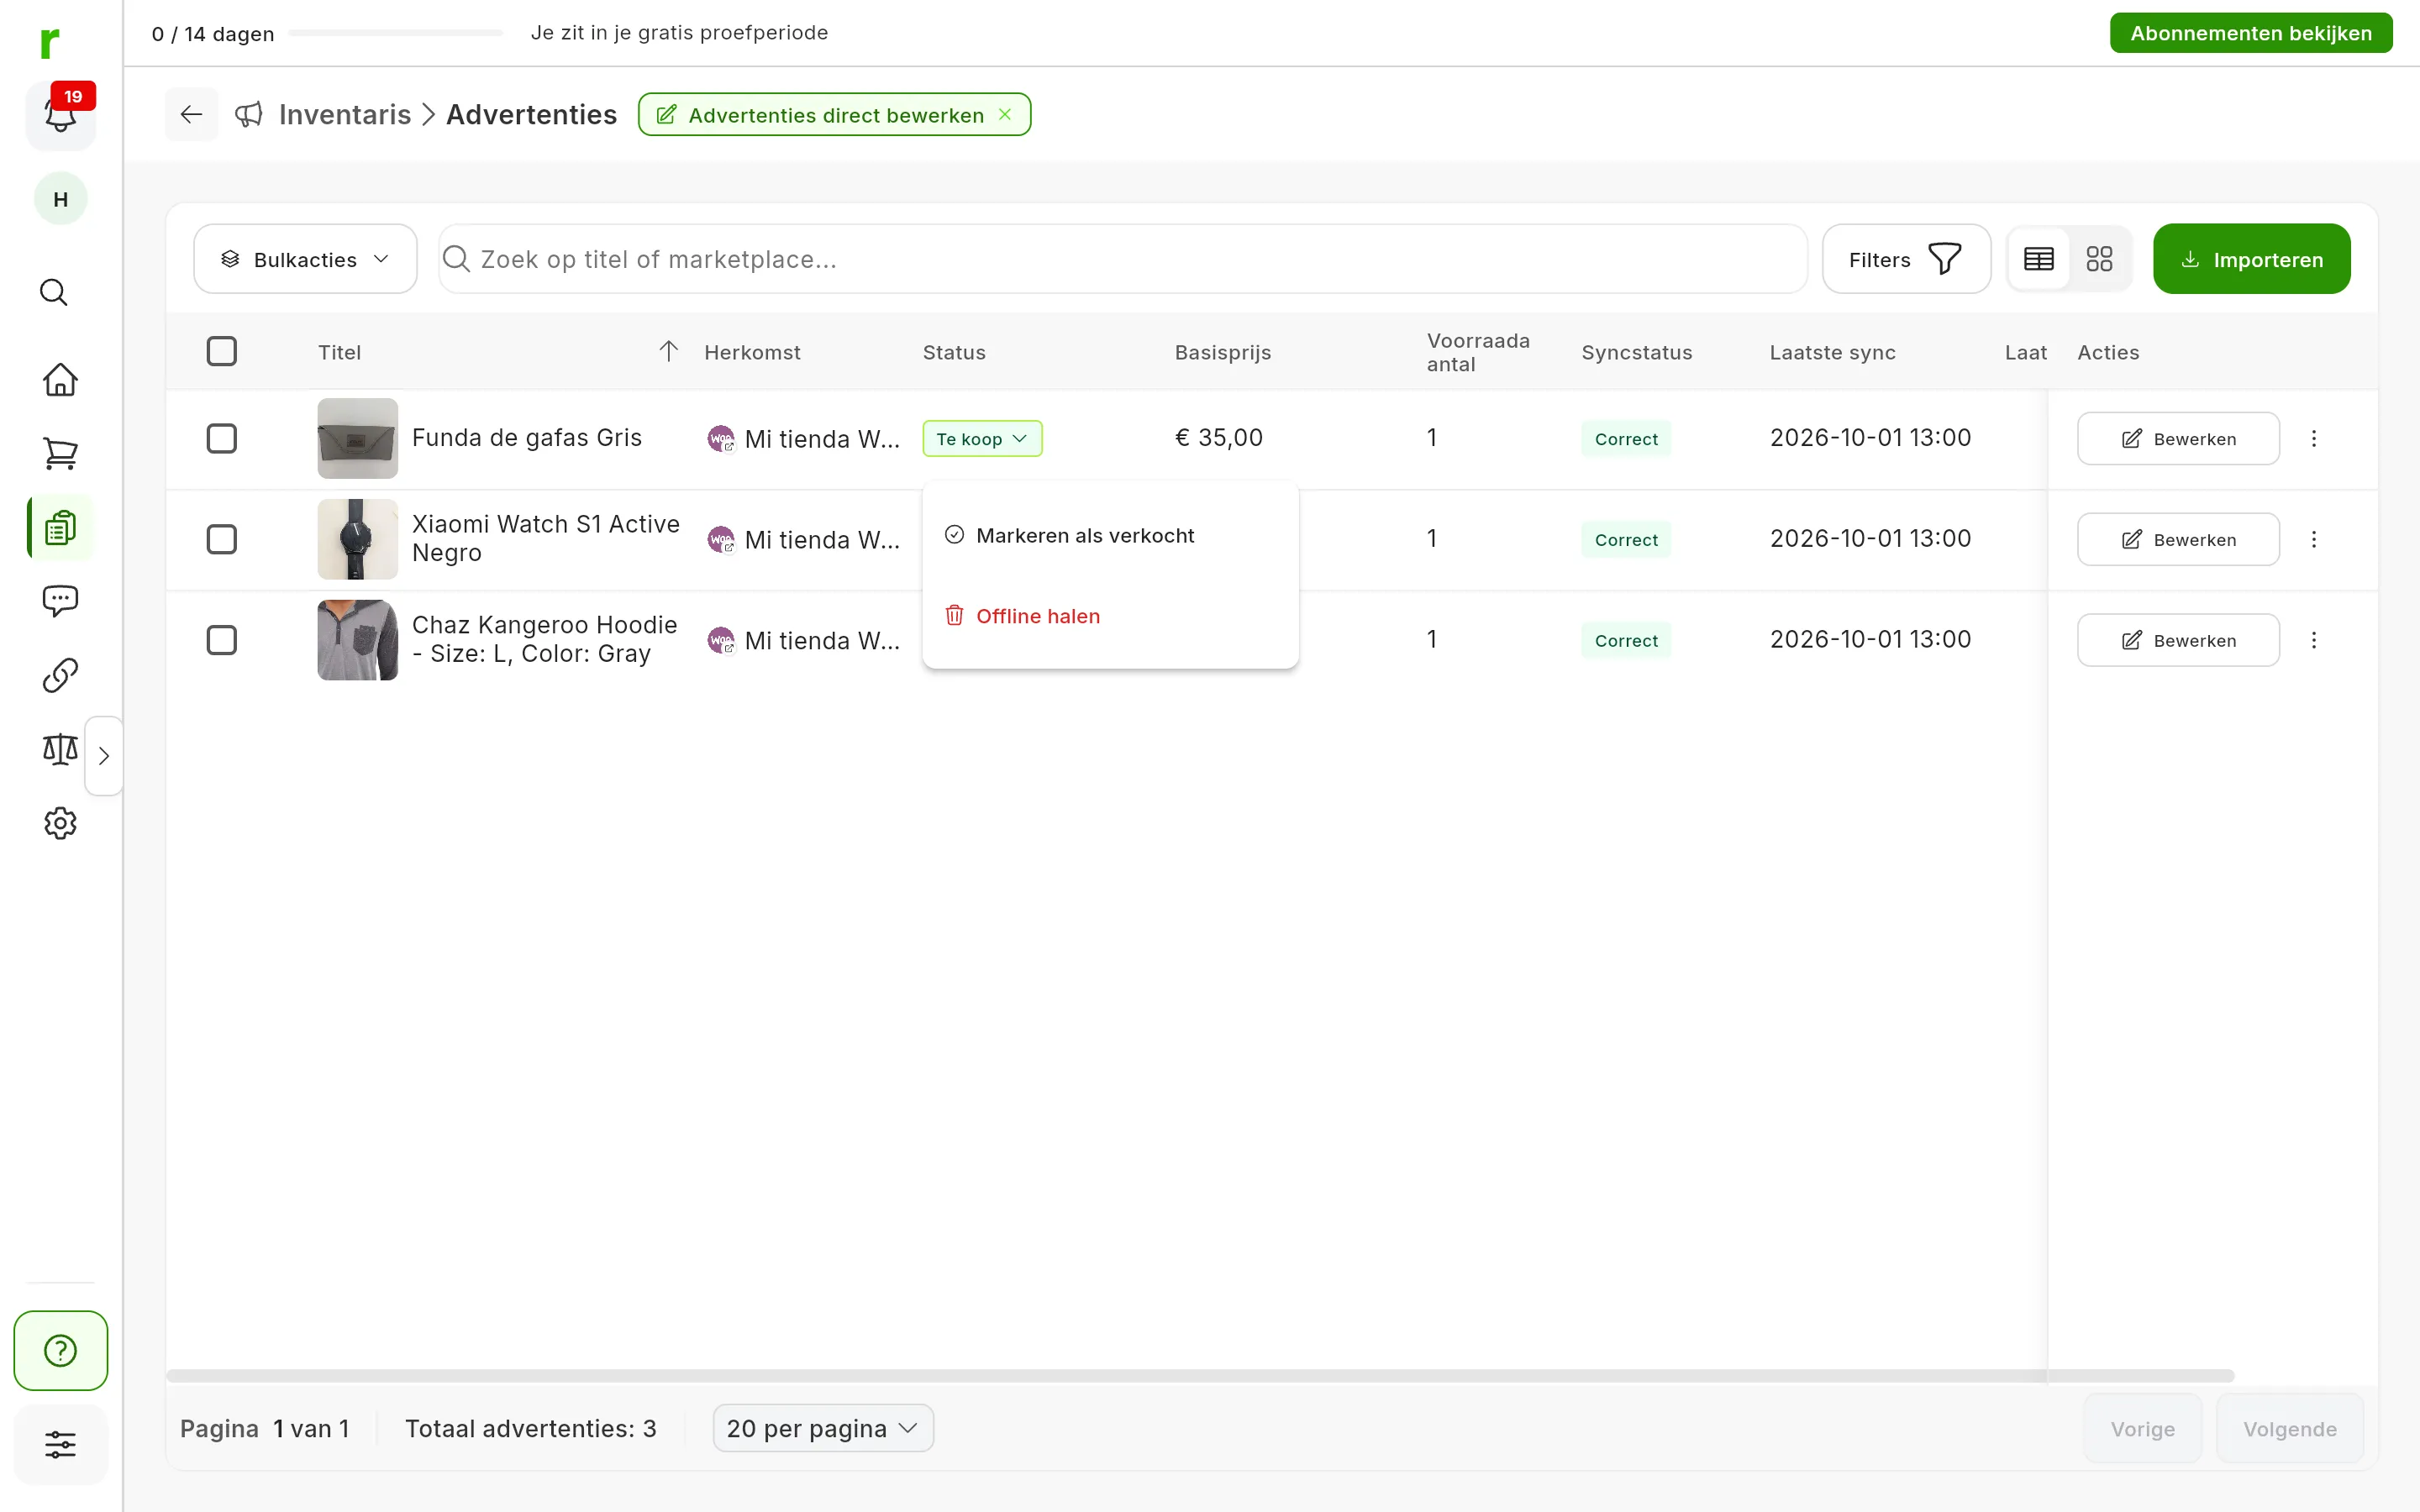Open more options for Funda de gafas Gris
2420x1512 pixels.
pyautogui.click(x=2314, y=439)
